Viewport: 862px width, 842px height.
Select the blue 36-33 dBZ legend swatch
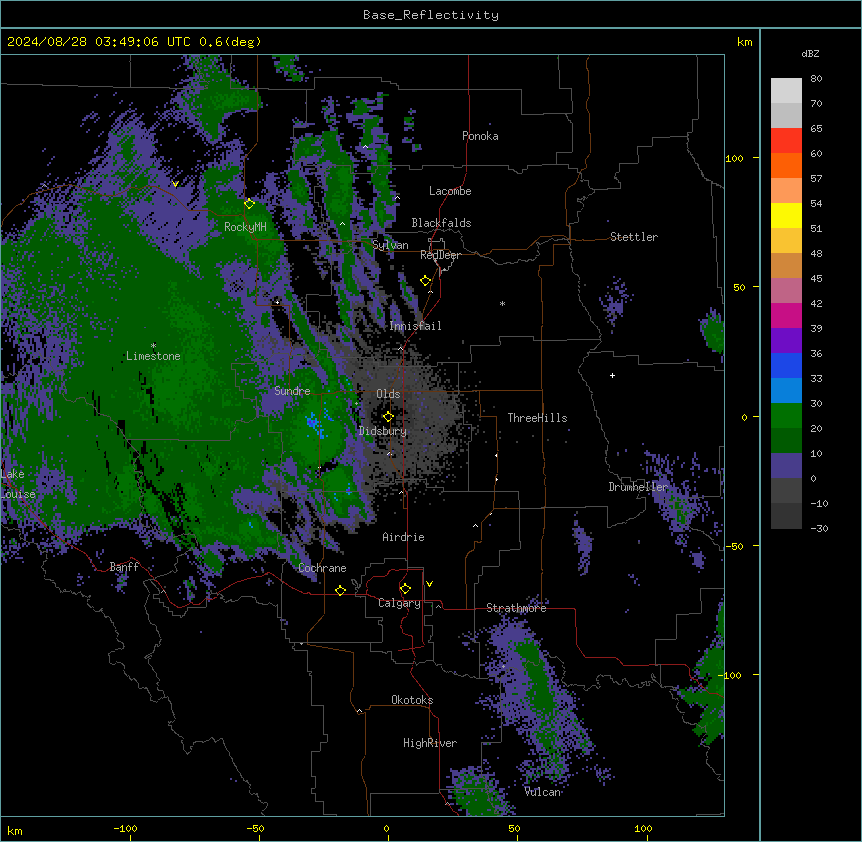pyautogui.click(x=786, y=365)
